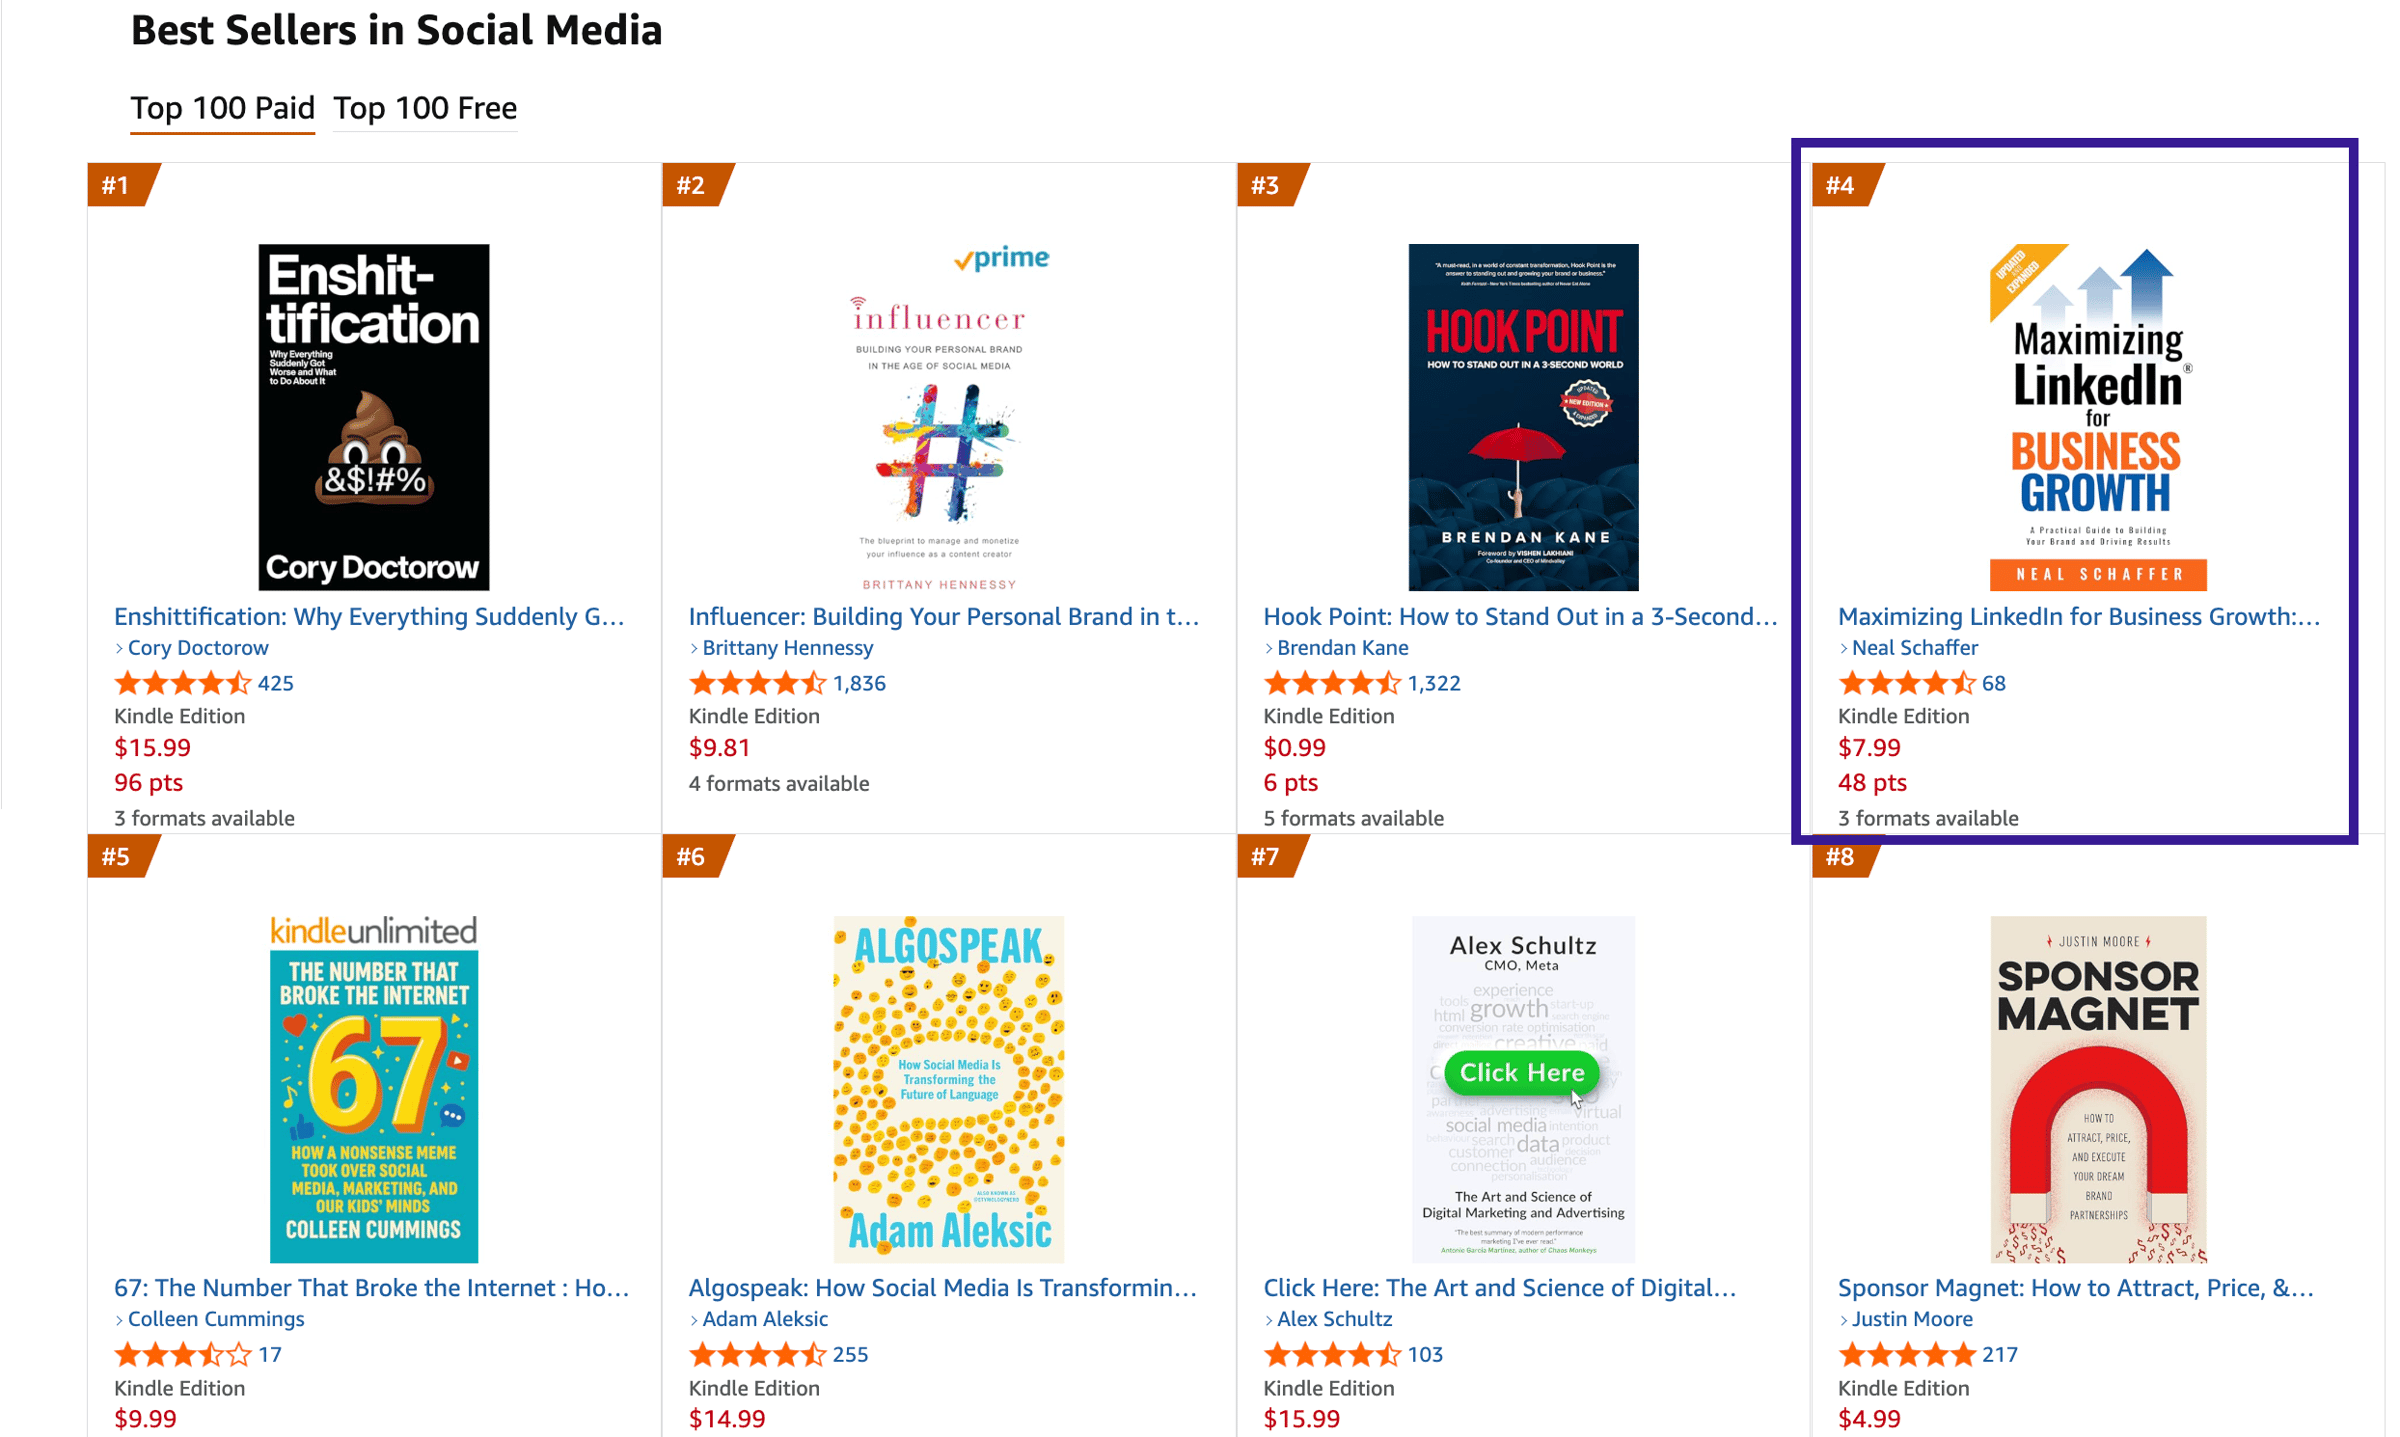Open the Click Here book cover
The image size is (2400, 1437).
coord(1522,1088)
